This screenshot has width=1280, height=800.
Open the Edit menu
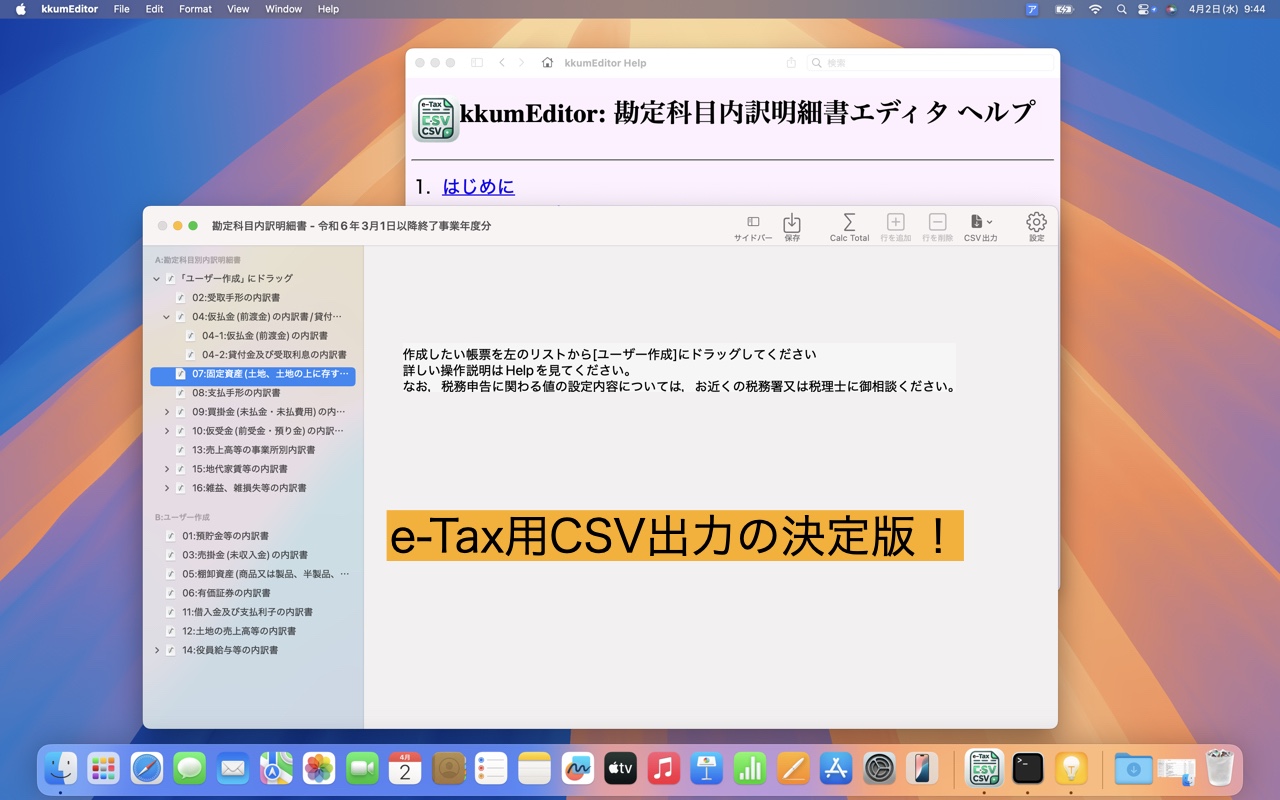click(154, 9)
